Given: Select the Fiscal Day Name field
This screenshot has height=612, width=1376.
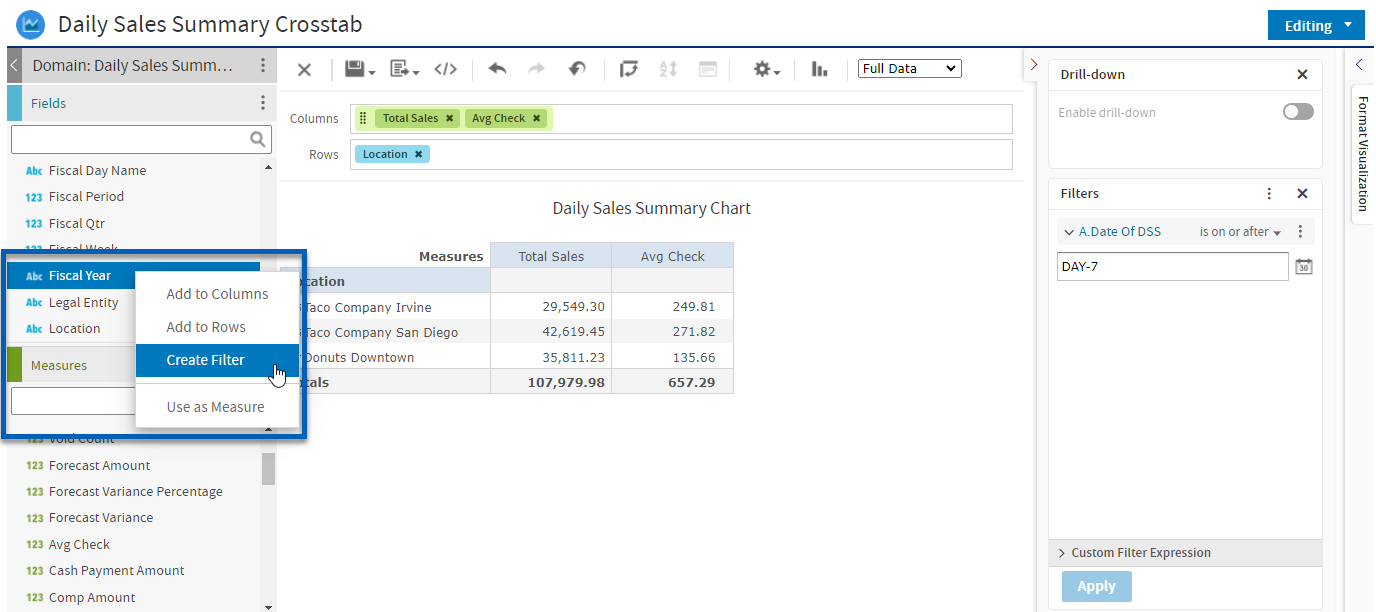Looking at the screenshot, I should click(x=97, y=170).
